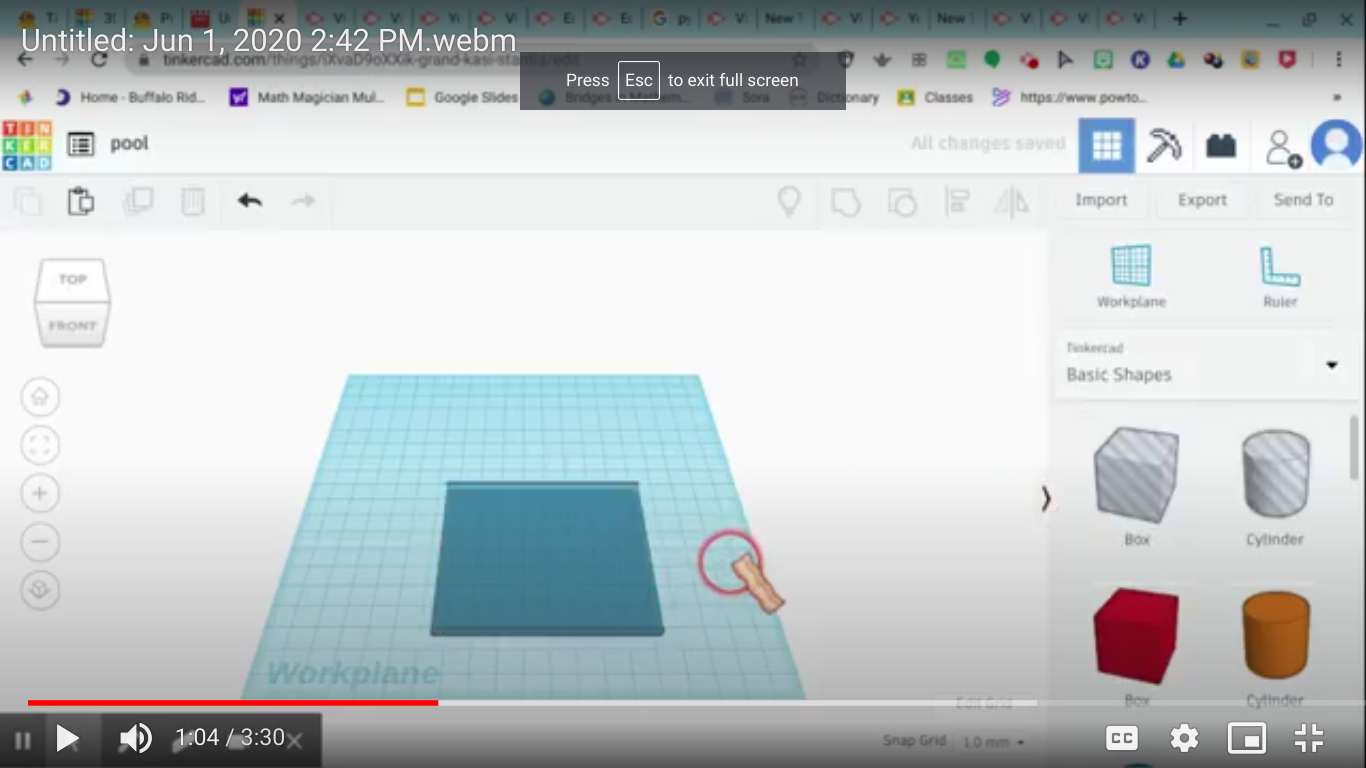Click the Fit all in view button
This screenshot has height=768, width=1366.
(x=40, y=445)
